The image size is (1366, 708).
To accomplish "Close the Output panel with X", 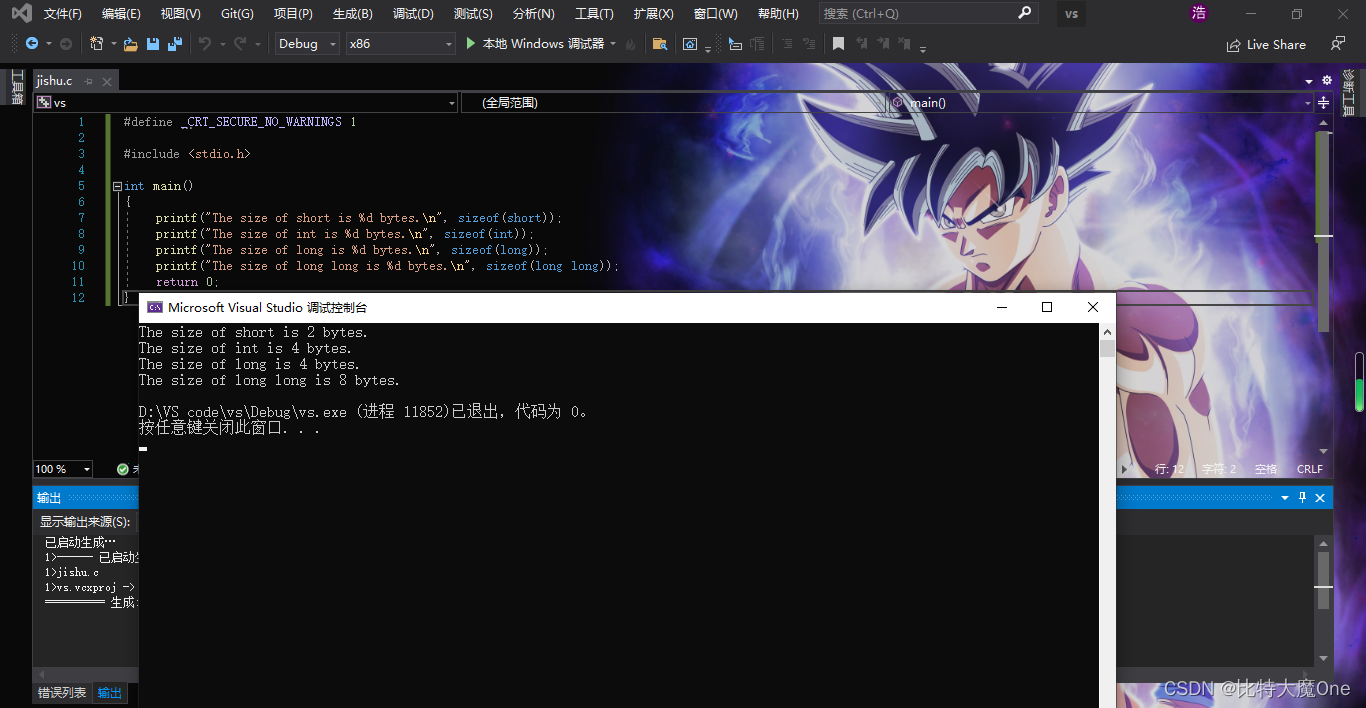I will pos(1320,497).
